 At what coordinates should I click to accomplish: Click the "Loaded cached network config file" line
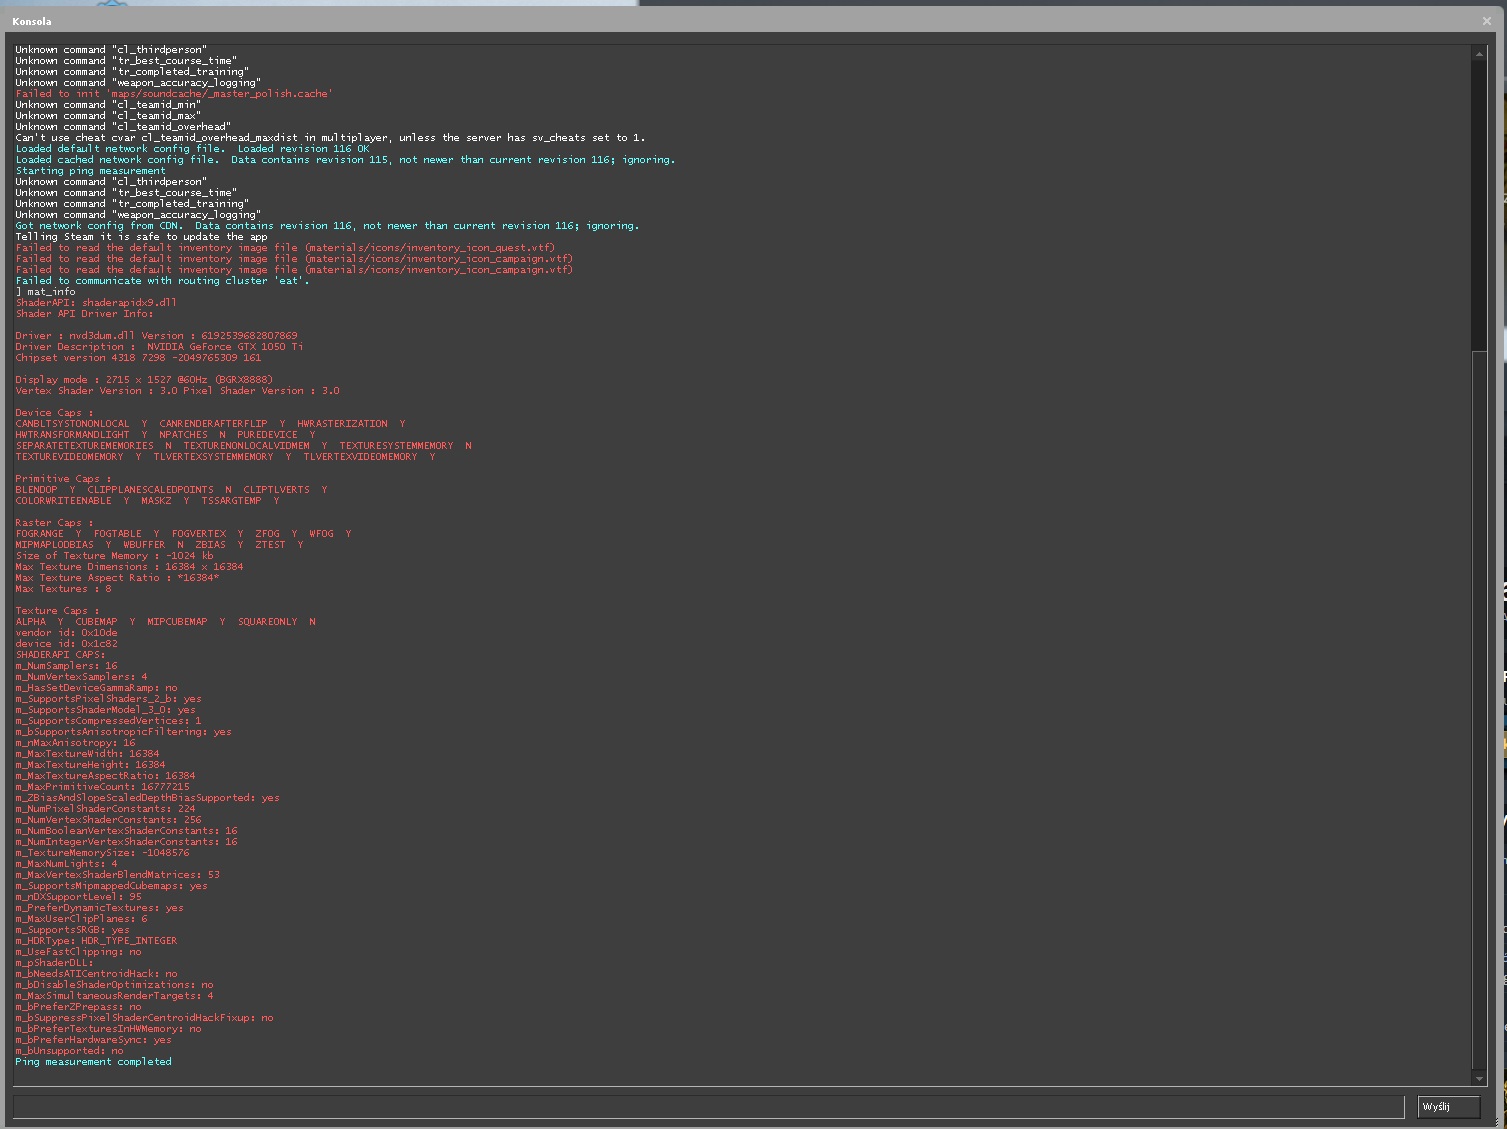pyautogui.click(x=345, y=160)
